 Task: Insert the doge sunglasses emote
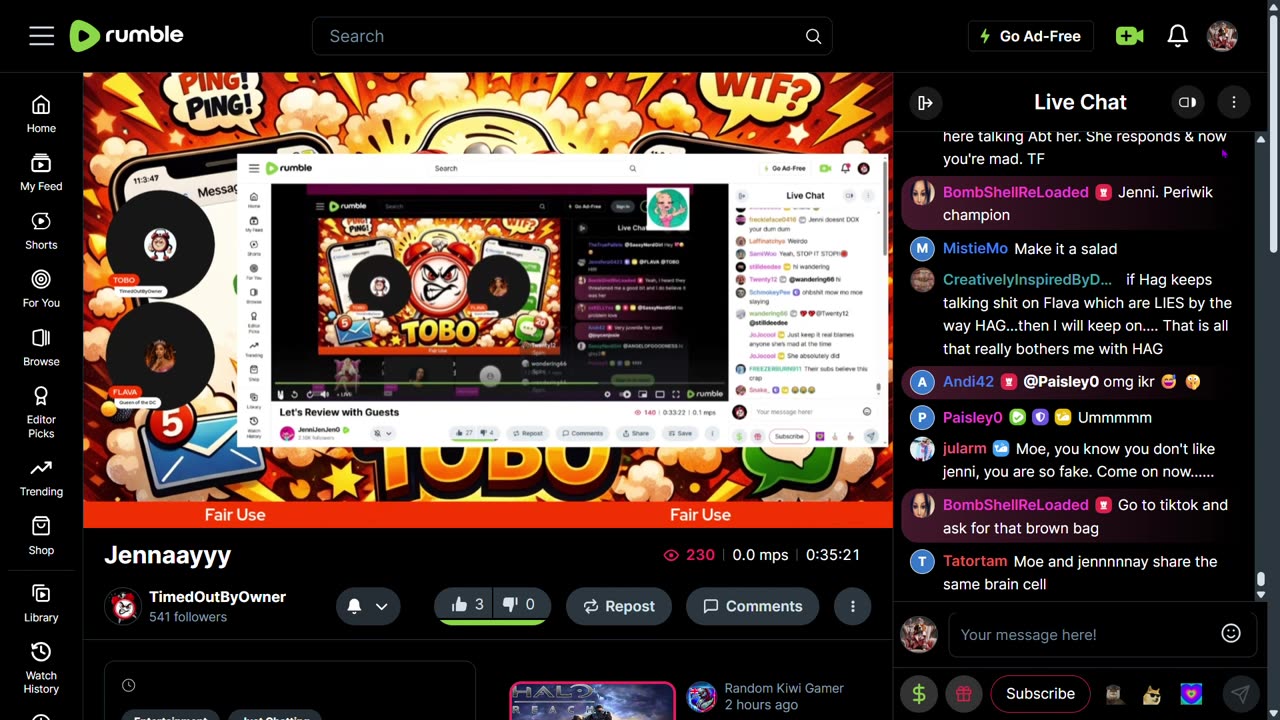1152,693
